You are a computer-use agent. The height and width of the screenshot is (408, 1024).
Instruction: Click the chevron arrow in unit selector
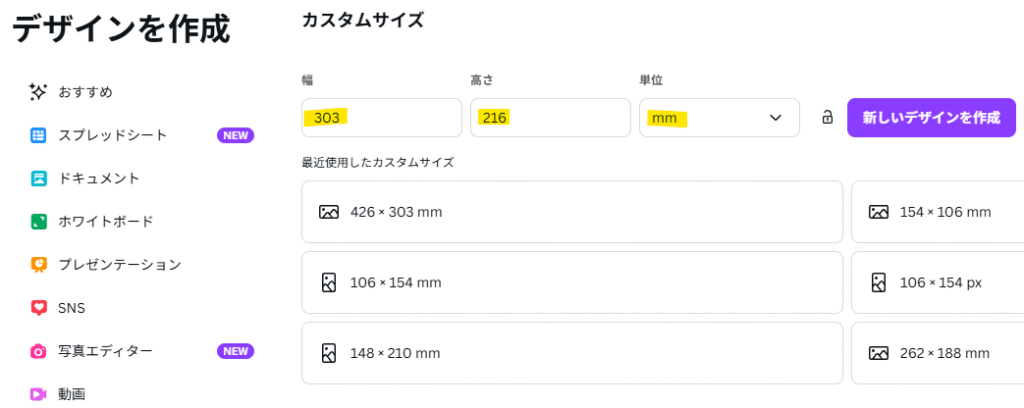point(775,118)
